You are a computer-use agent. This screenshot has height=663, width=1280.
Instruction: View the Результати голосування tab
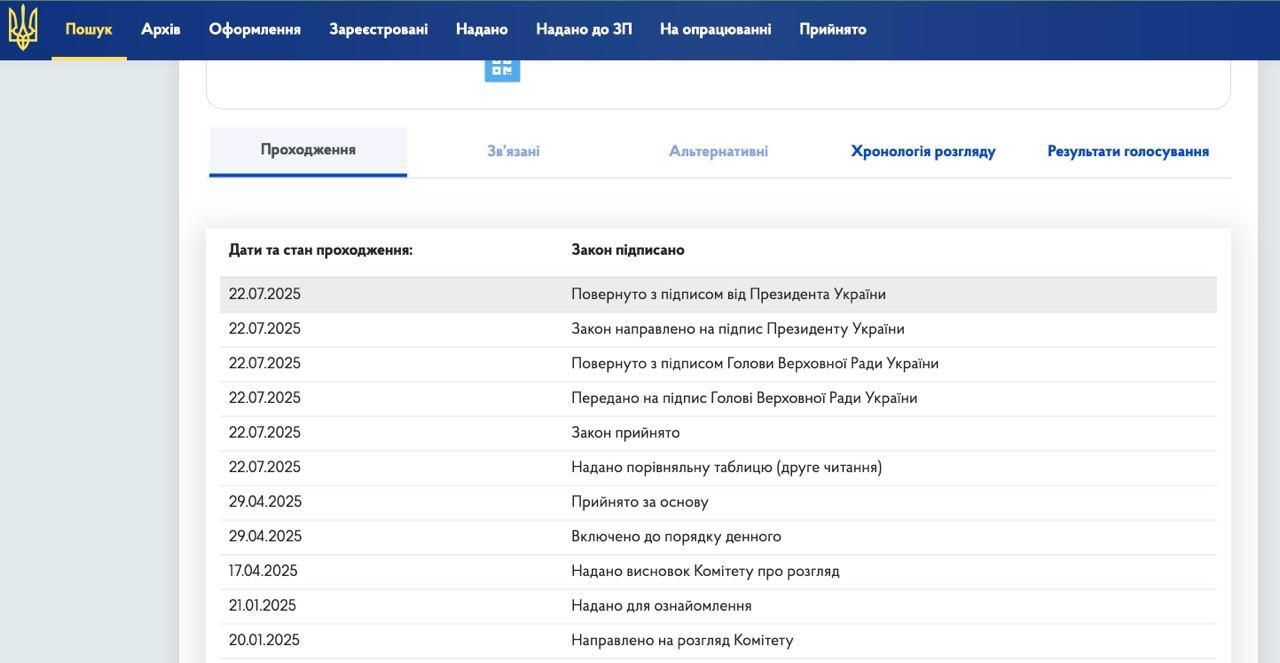1128,151
